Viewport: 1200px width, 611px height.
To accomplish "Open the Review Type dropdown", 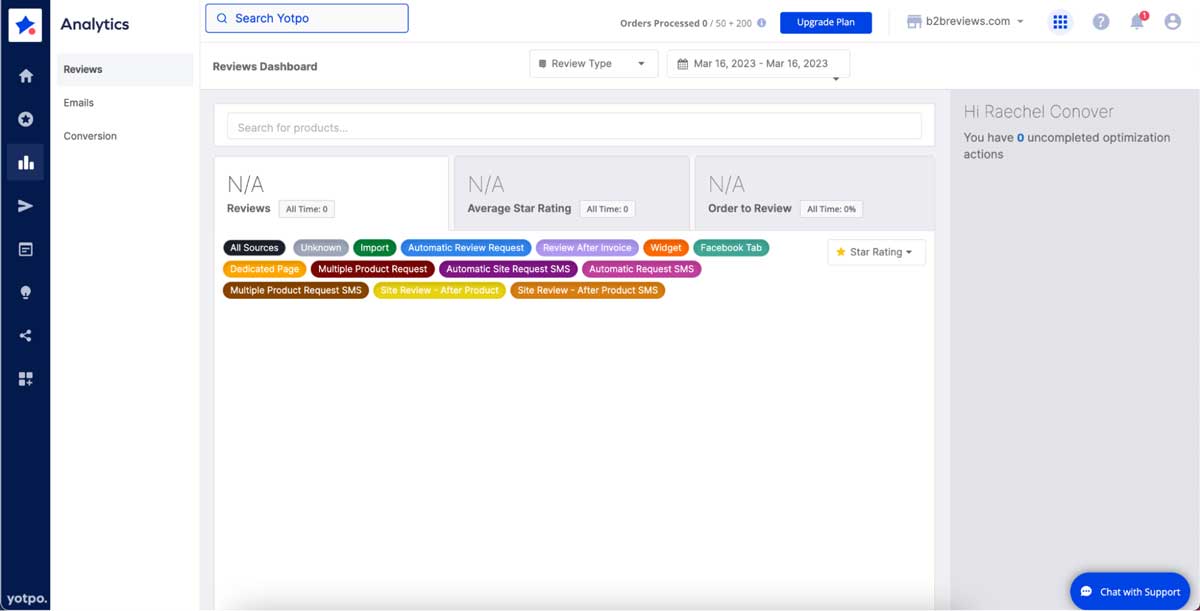I will [593, 63].
